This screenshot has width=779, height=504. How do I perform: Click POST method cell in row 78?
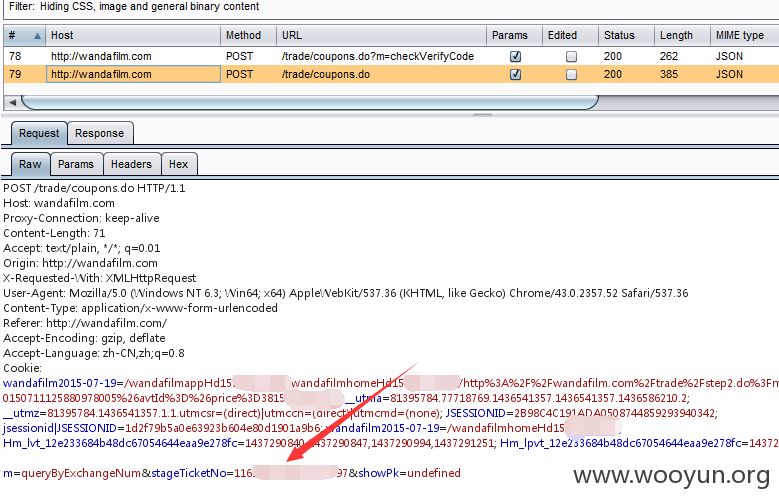point(239,57)
